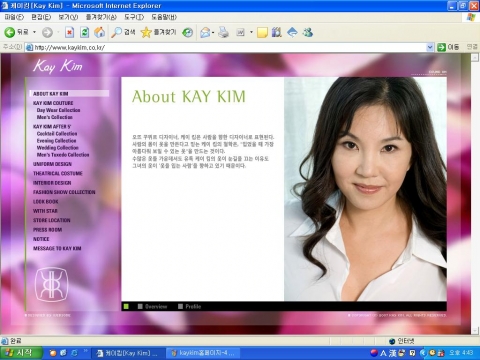
Task: Click the blue arrow toolbar icon
Action: [292, 32]
